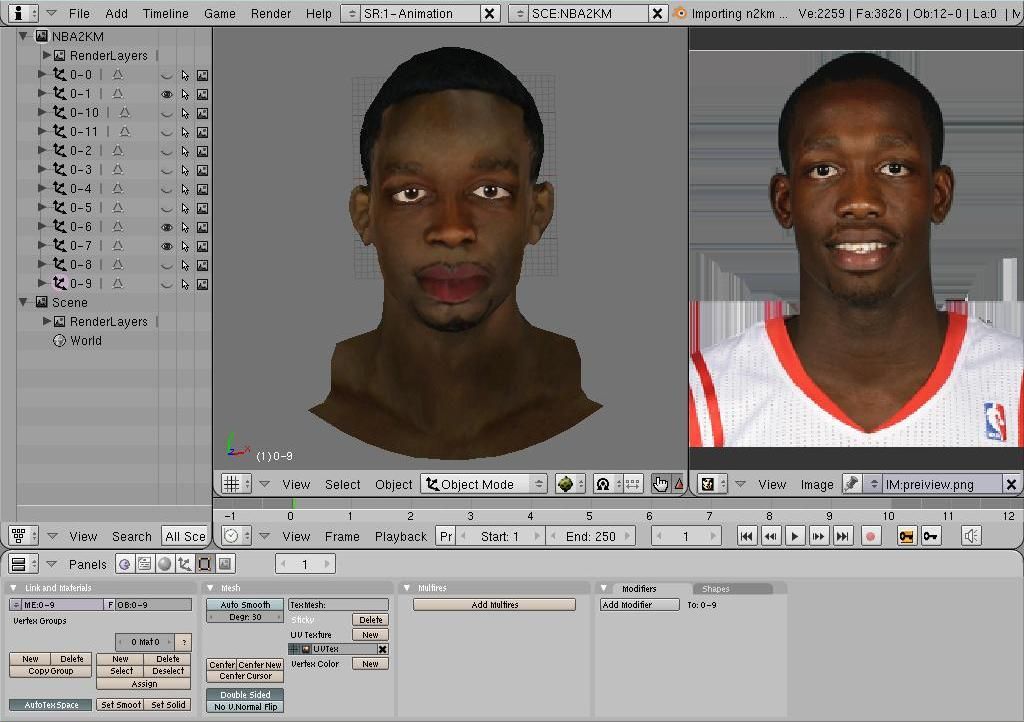This screenshot has height=722, width=1024.
Task: Click the Set Solid button
Action: [x=168, y=705]
